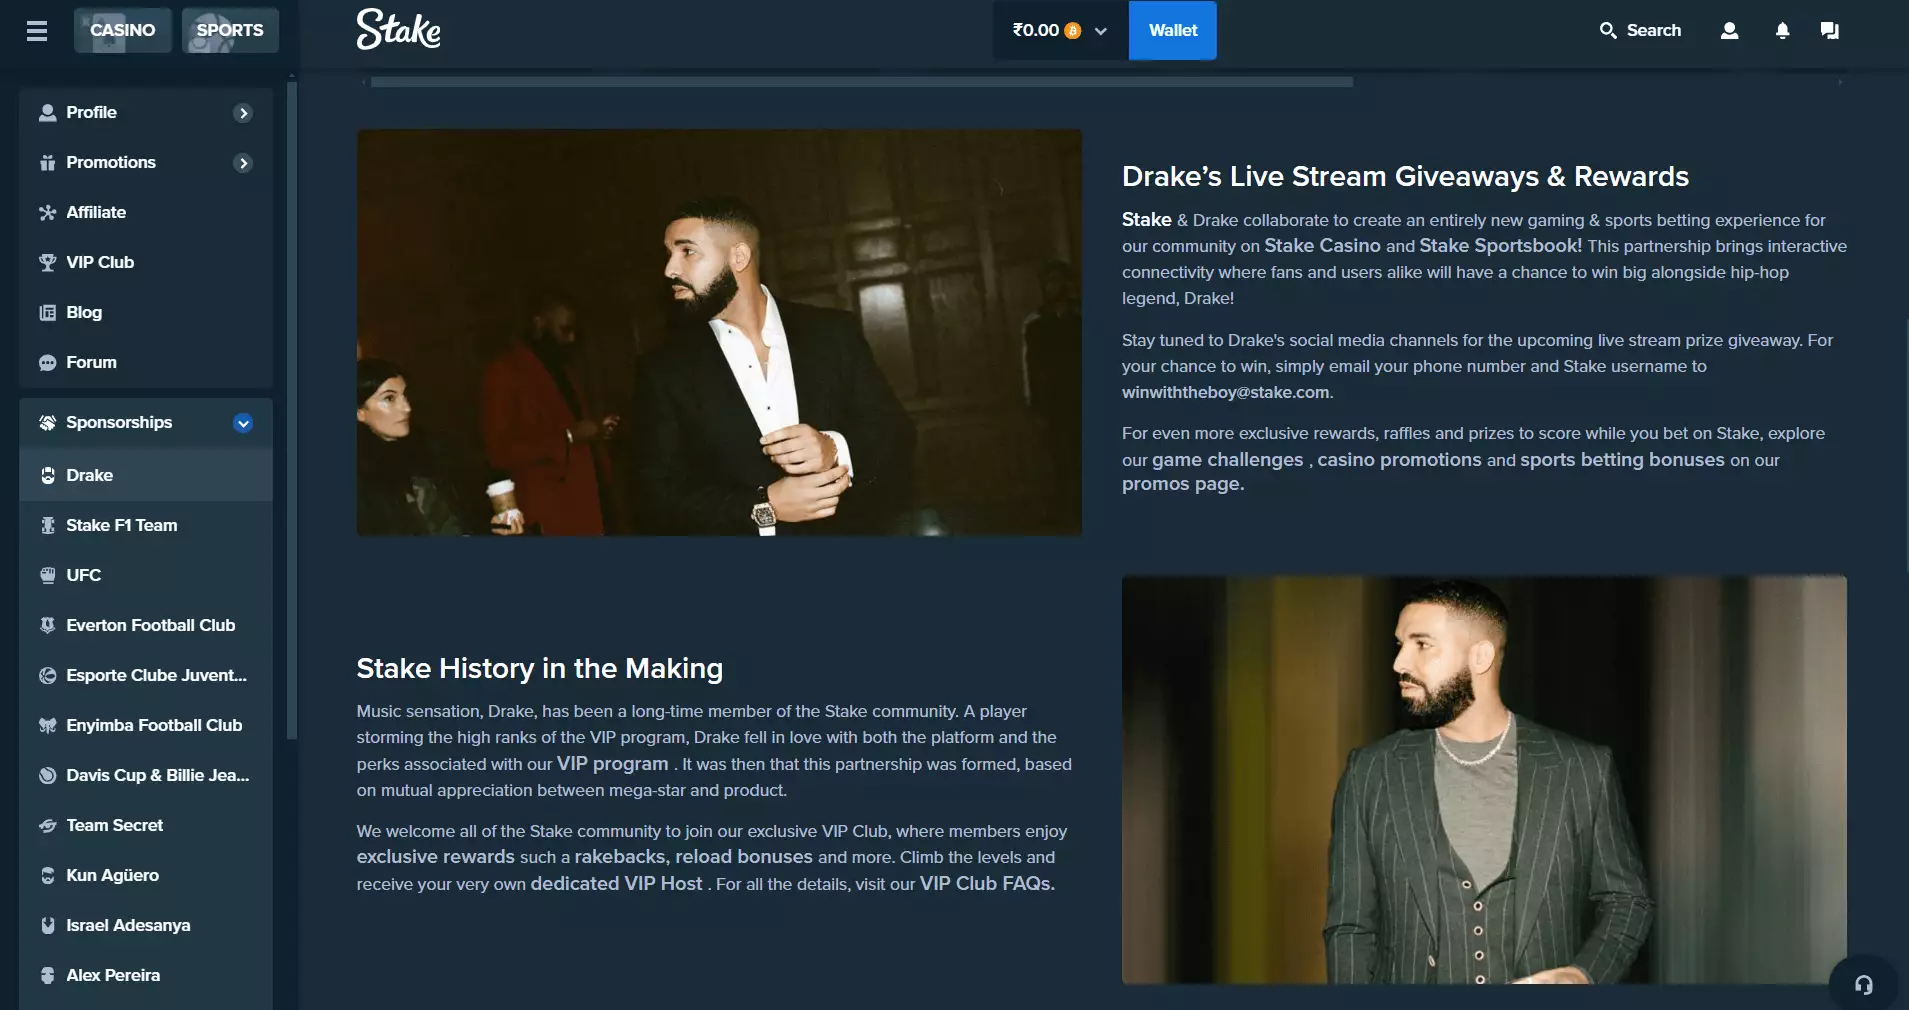Collapse the Sponsorships section chevron

click(x=243, y=423)
